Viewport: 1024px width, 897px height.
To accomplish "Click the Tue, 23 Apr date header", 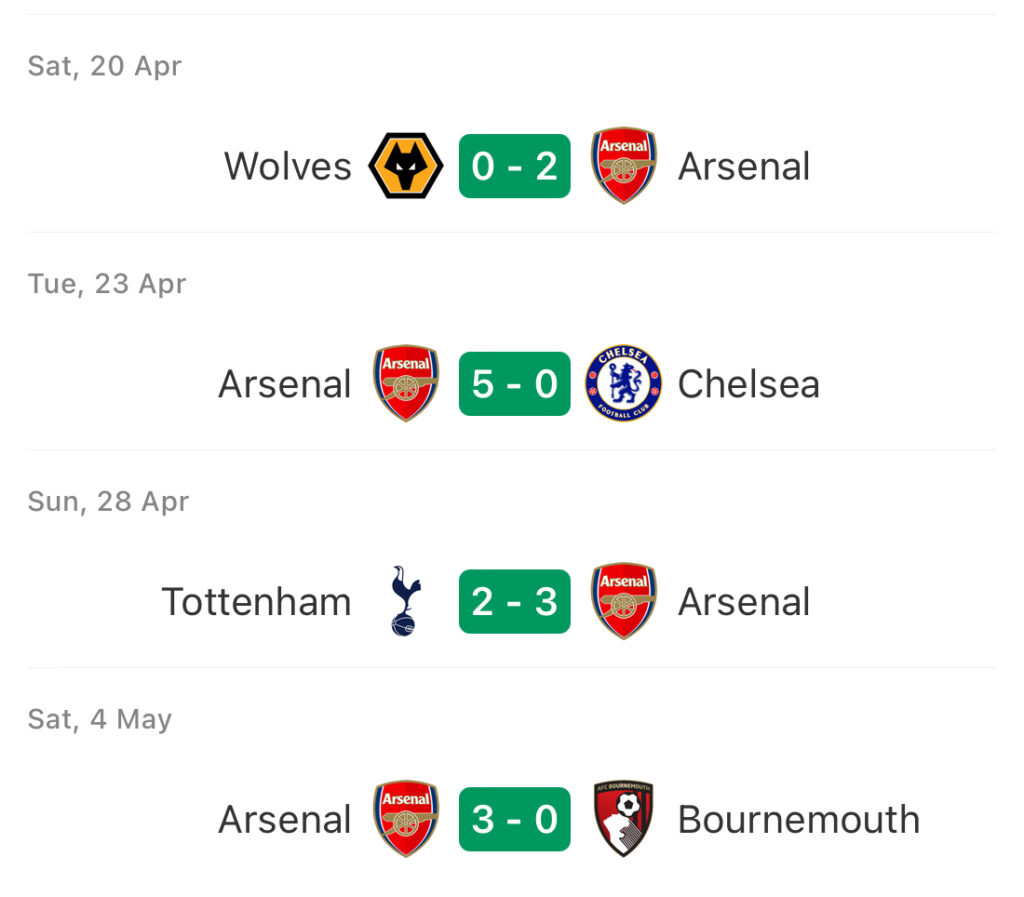I will 107,284.
